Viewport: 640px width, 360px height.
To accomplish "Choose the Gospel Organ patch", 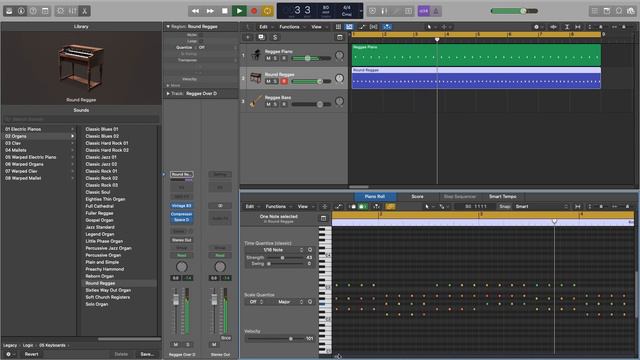I will click(100, 220).
